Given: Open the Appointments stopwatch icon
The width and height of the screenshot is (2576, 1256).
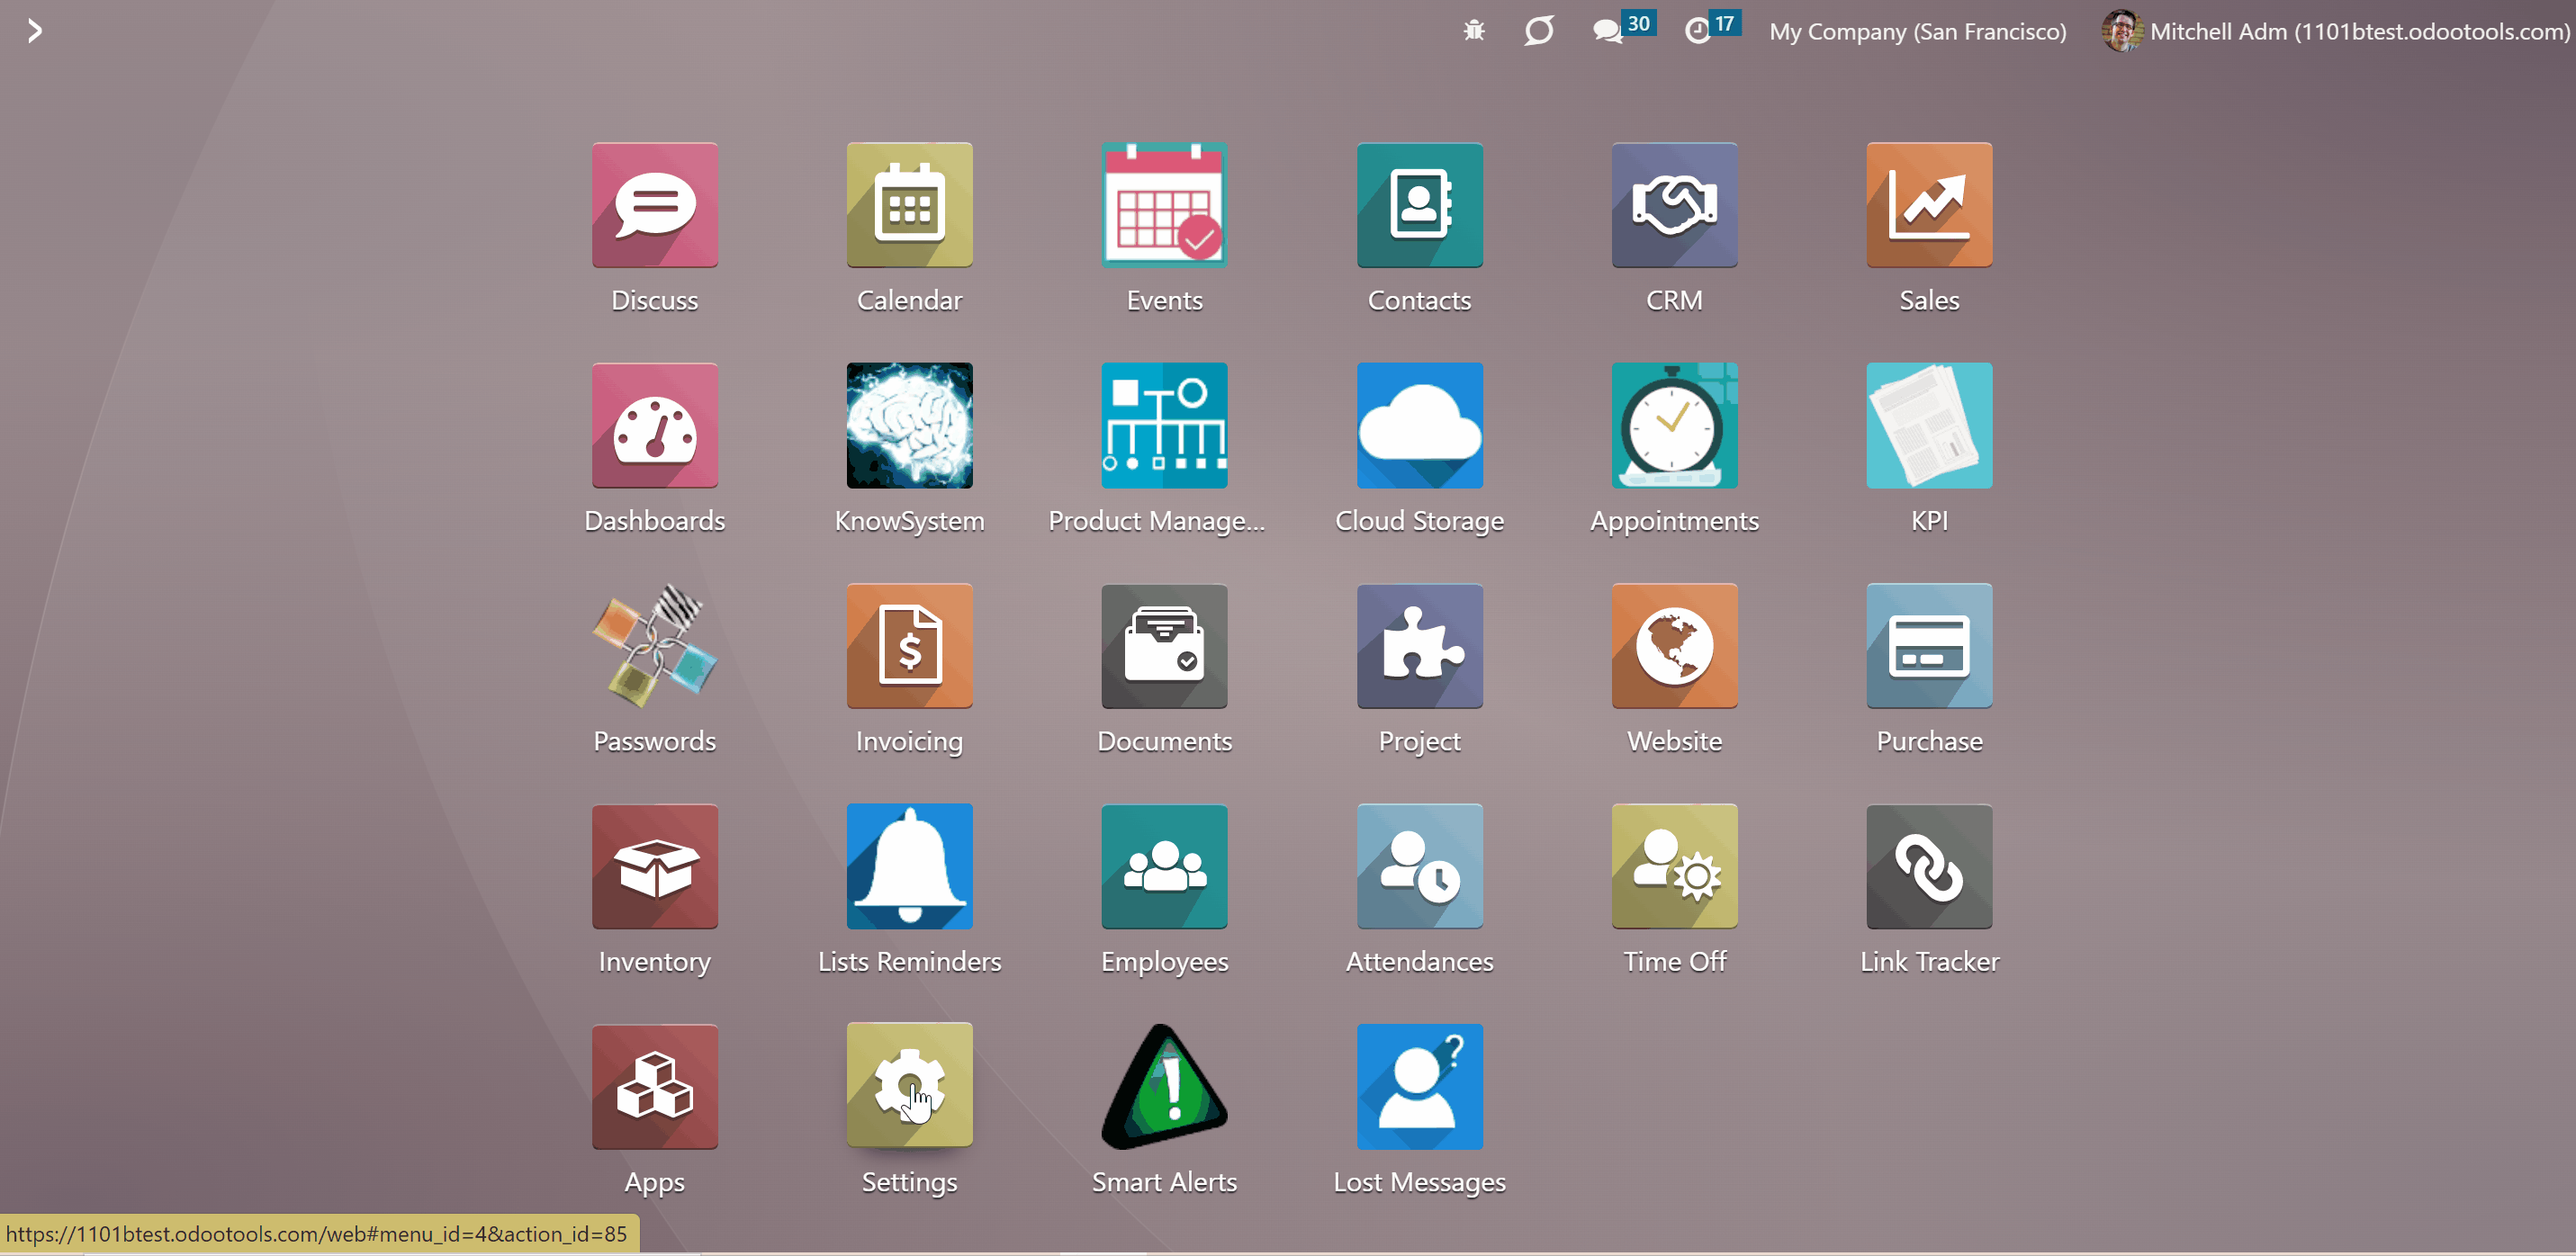Looking at the screenshot, I should 1675,425.
